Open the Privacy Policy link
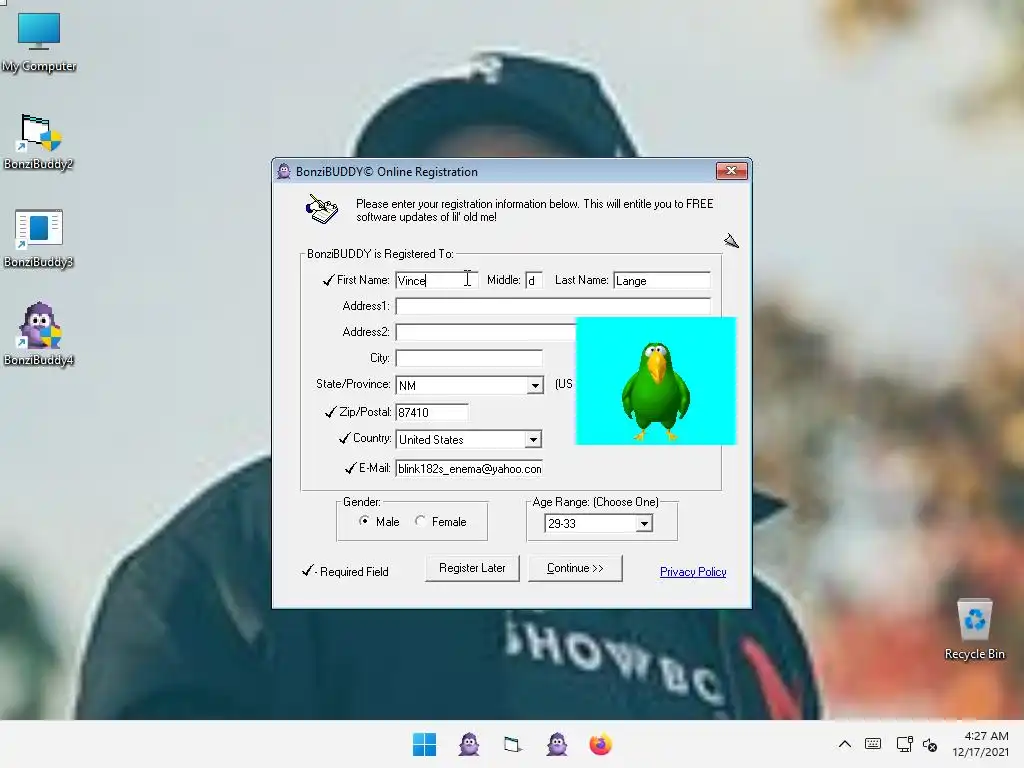 [693, 572]
